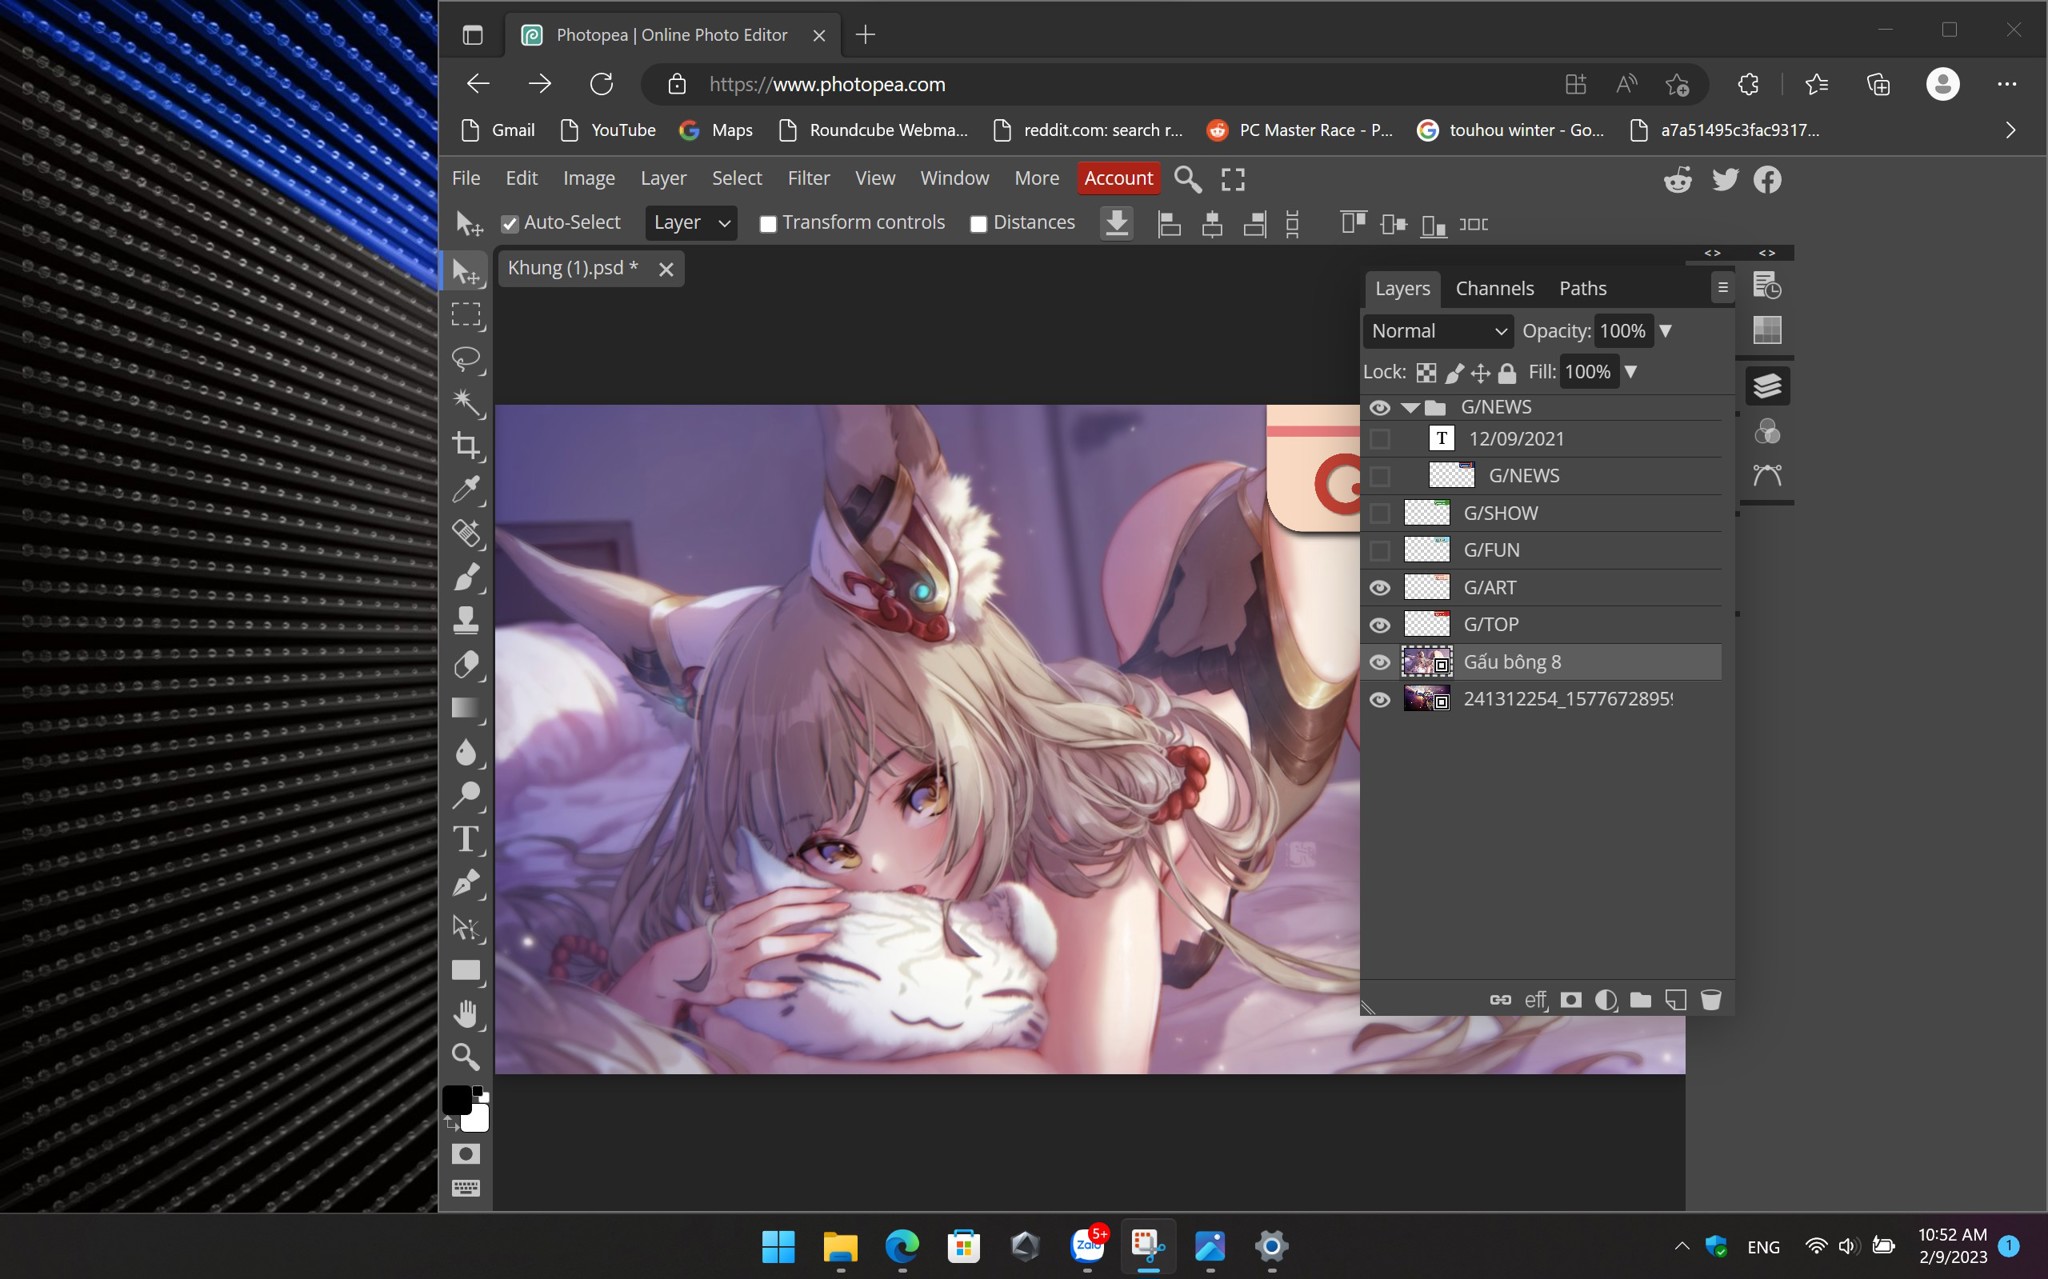Choose the Type tool
Image resolution: width=2048 pixels, height=1279 pixels.
466,839
